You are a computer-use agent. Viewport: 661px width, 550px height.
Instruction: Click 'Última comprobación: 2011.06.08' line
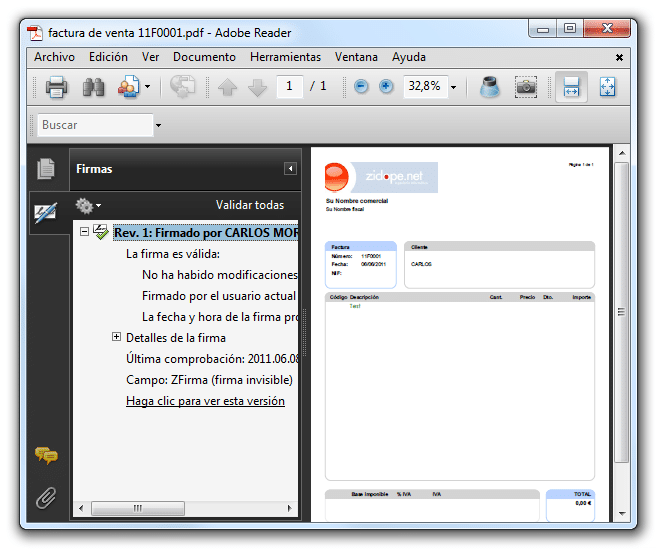coord(212,359)
